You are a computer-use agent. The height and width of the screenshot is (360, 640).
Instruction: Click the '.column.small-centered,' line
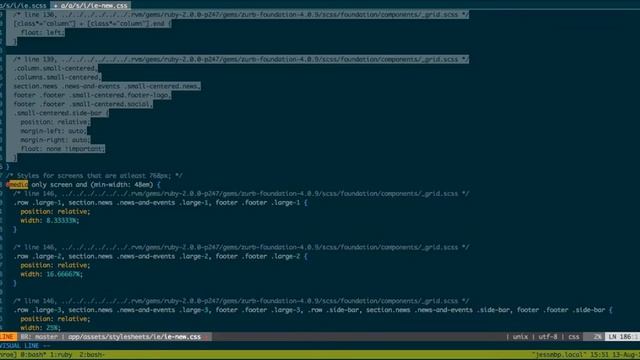(56, 69)
